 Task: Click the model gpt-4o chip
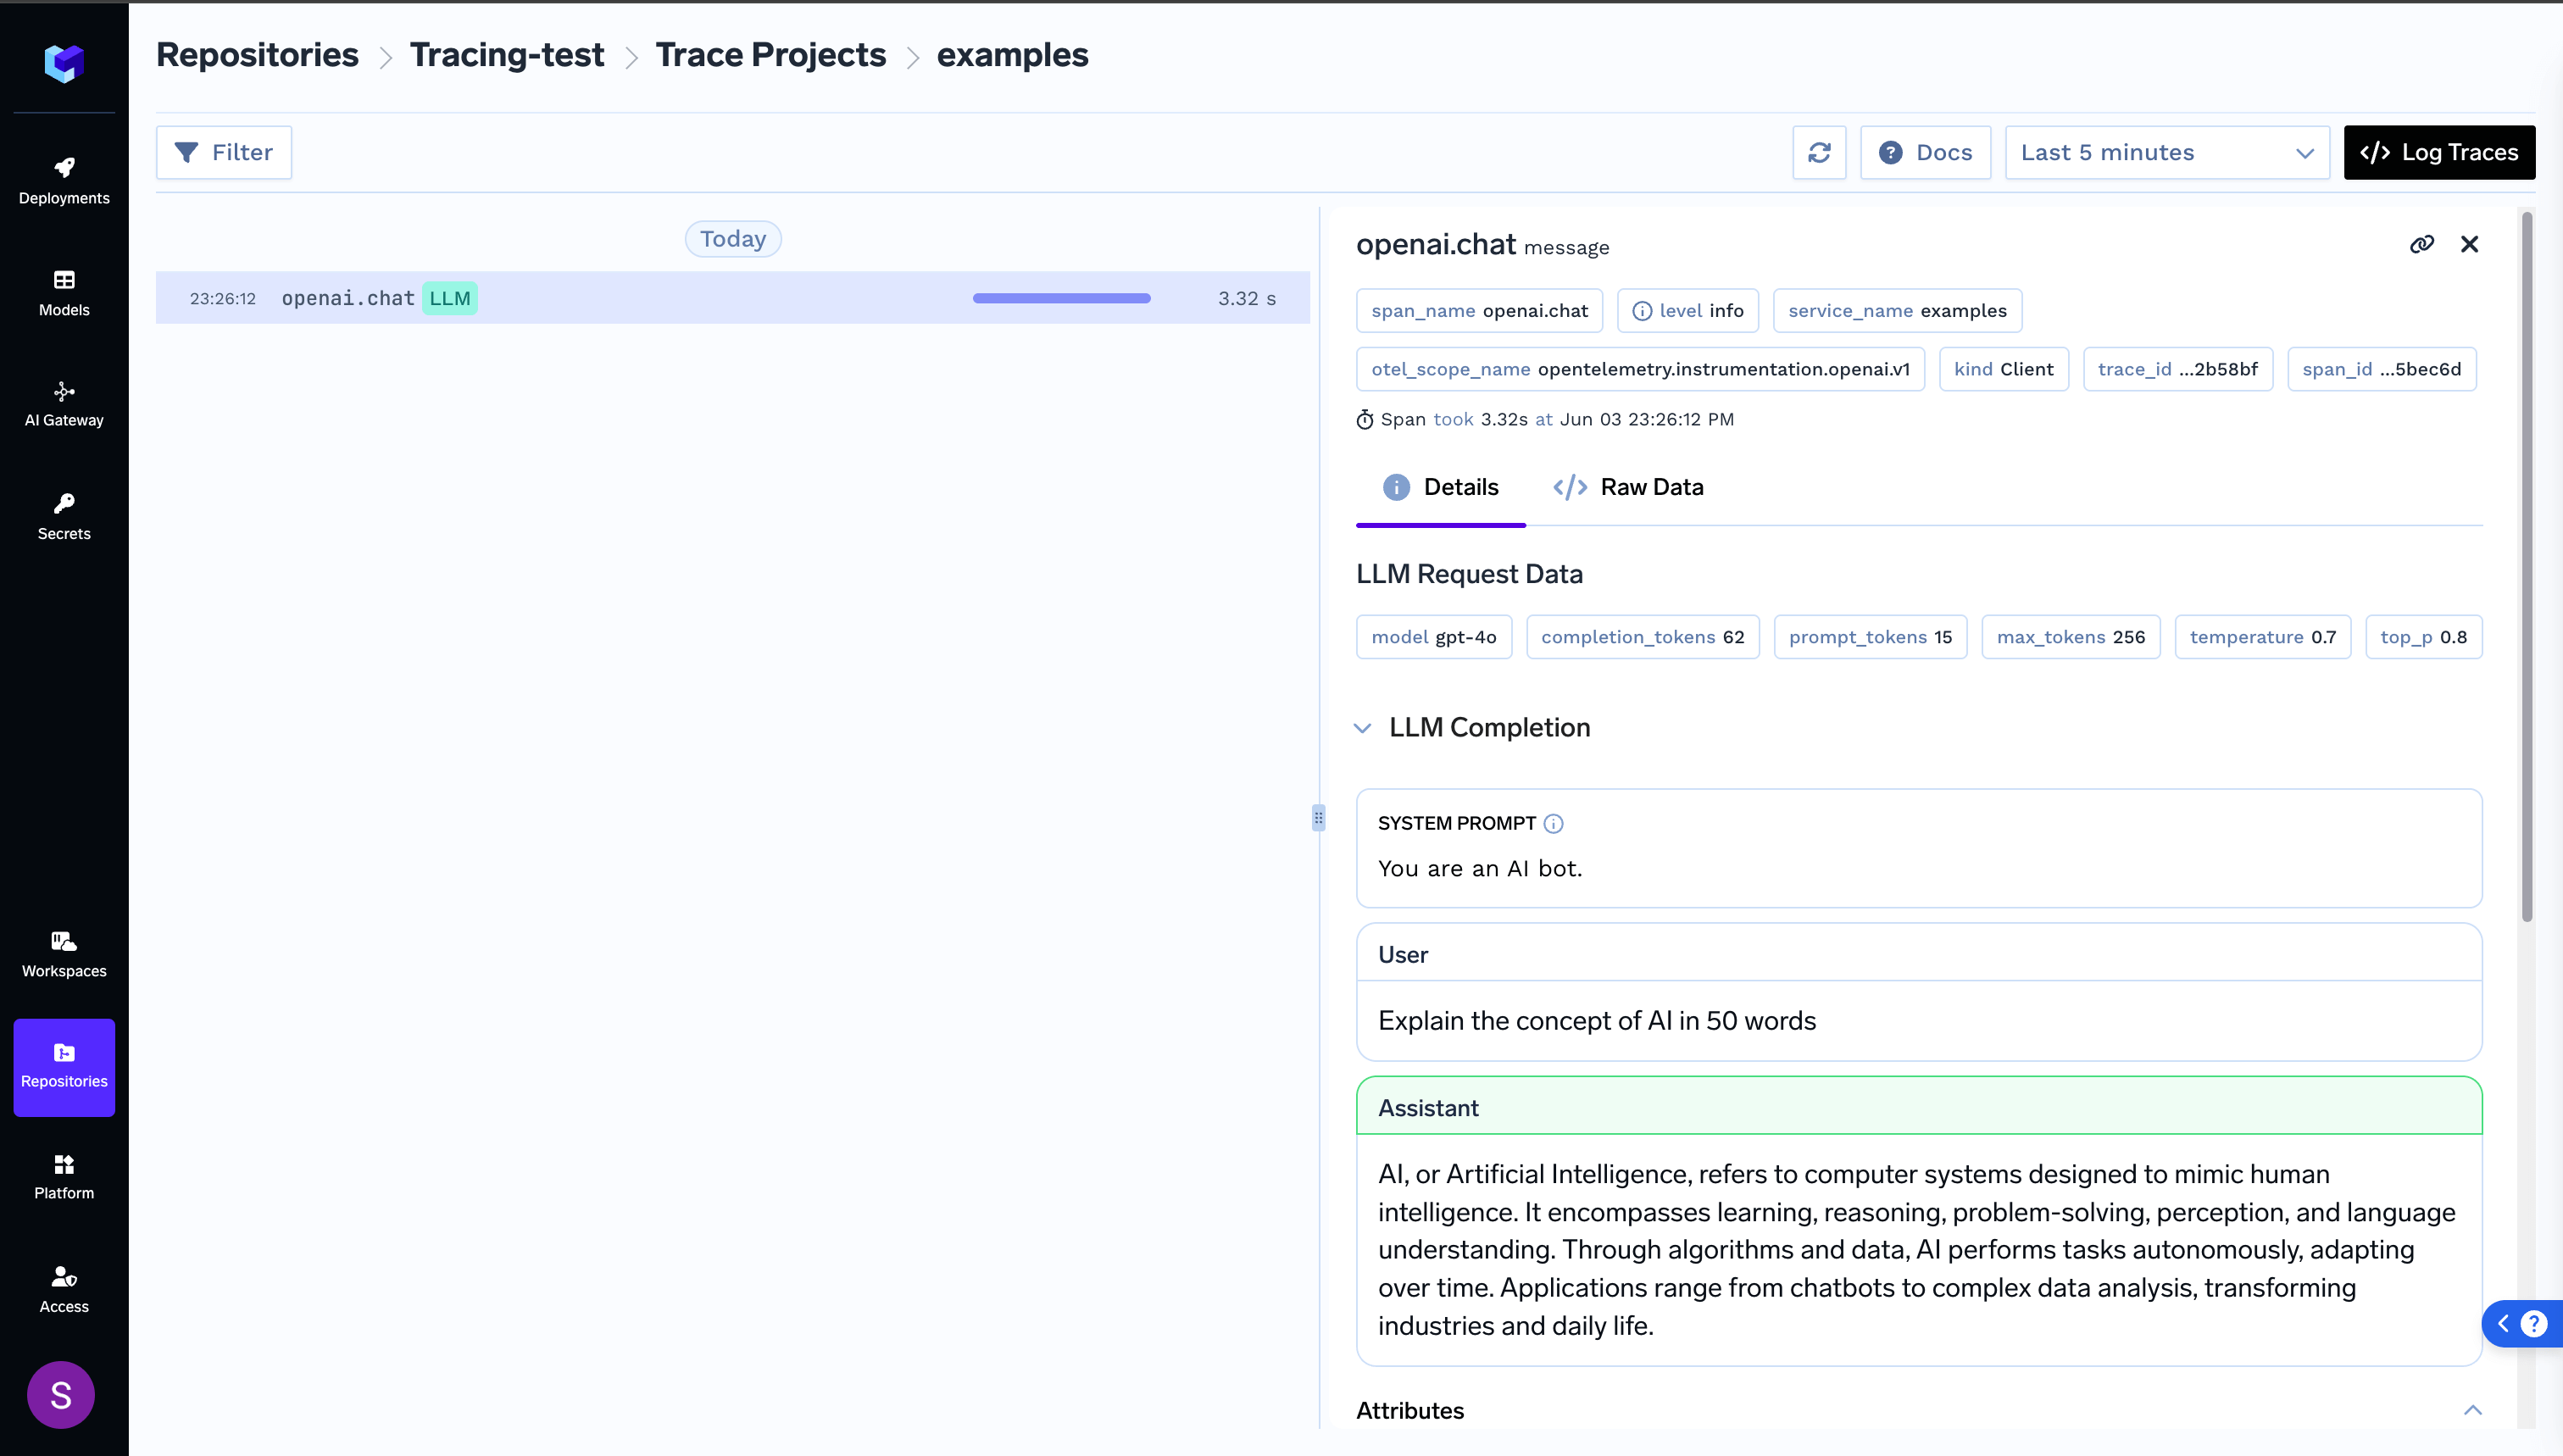pos(1434,637)
